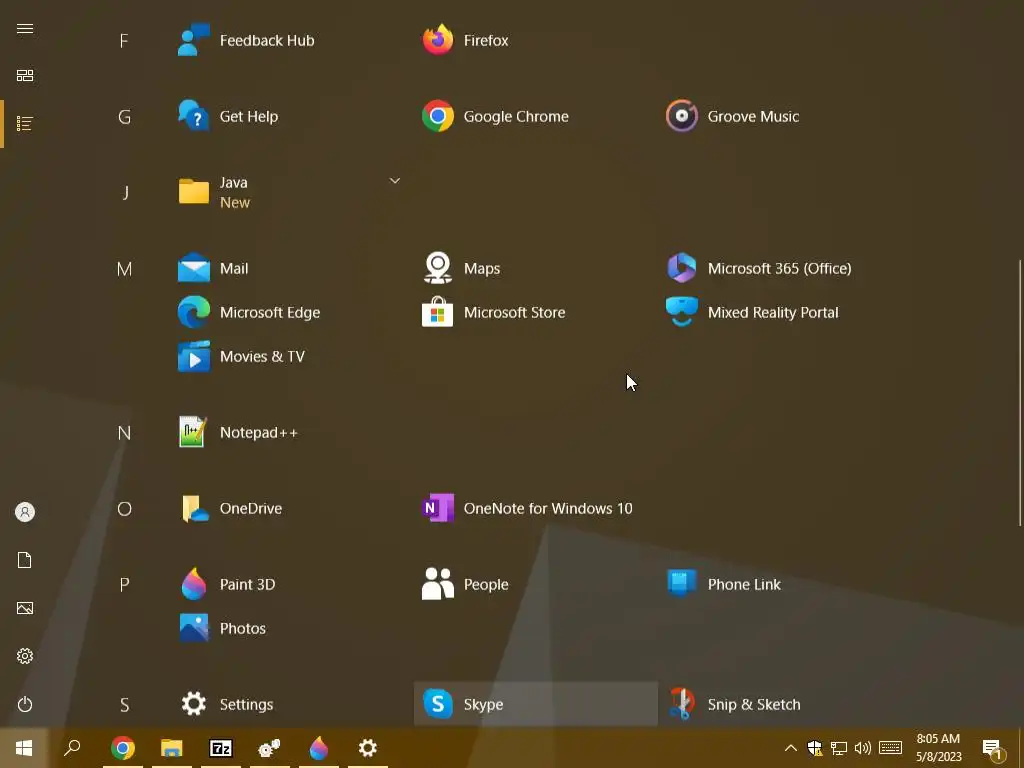Switch to All apps list view

[x=25, y=123]
